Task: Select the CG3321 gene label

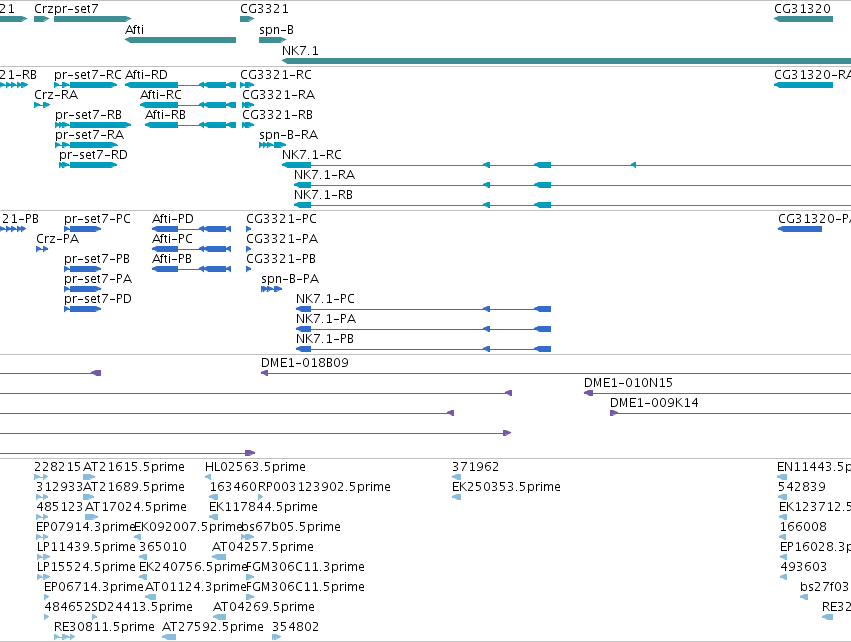Action: pyautogui.click(x=264, y=9)
